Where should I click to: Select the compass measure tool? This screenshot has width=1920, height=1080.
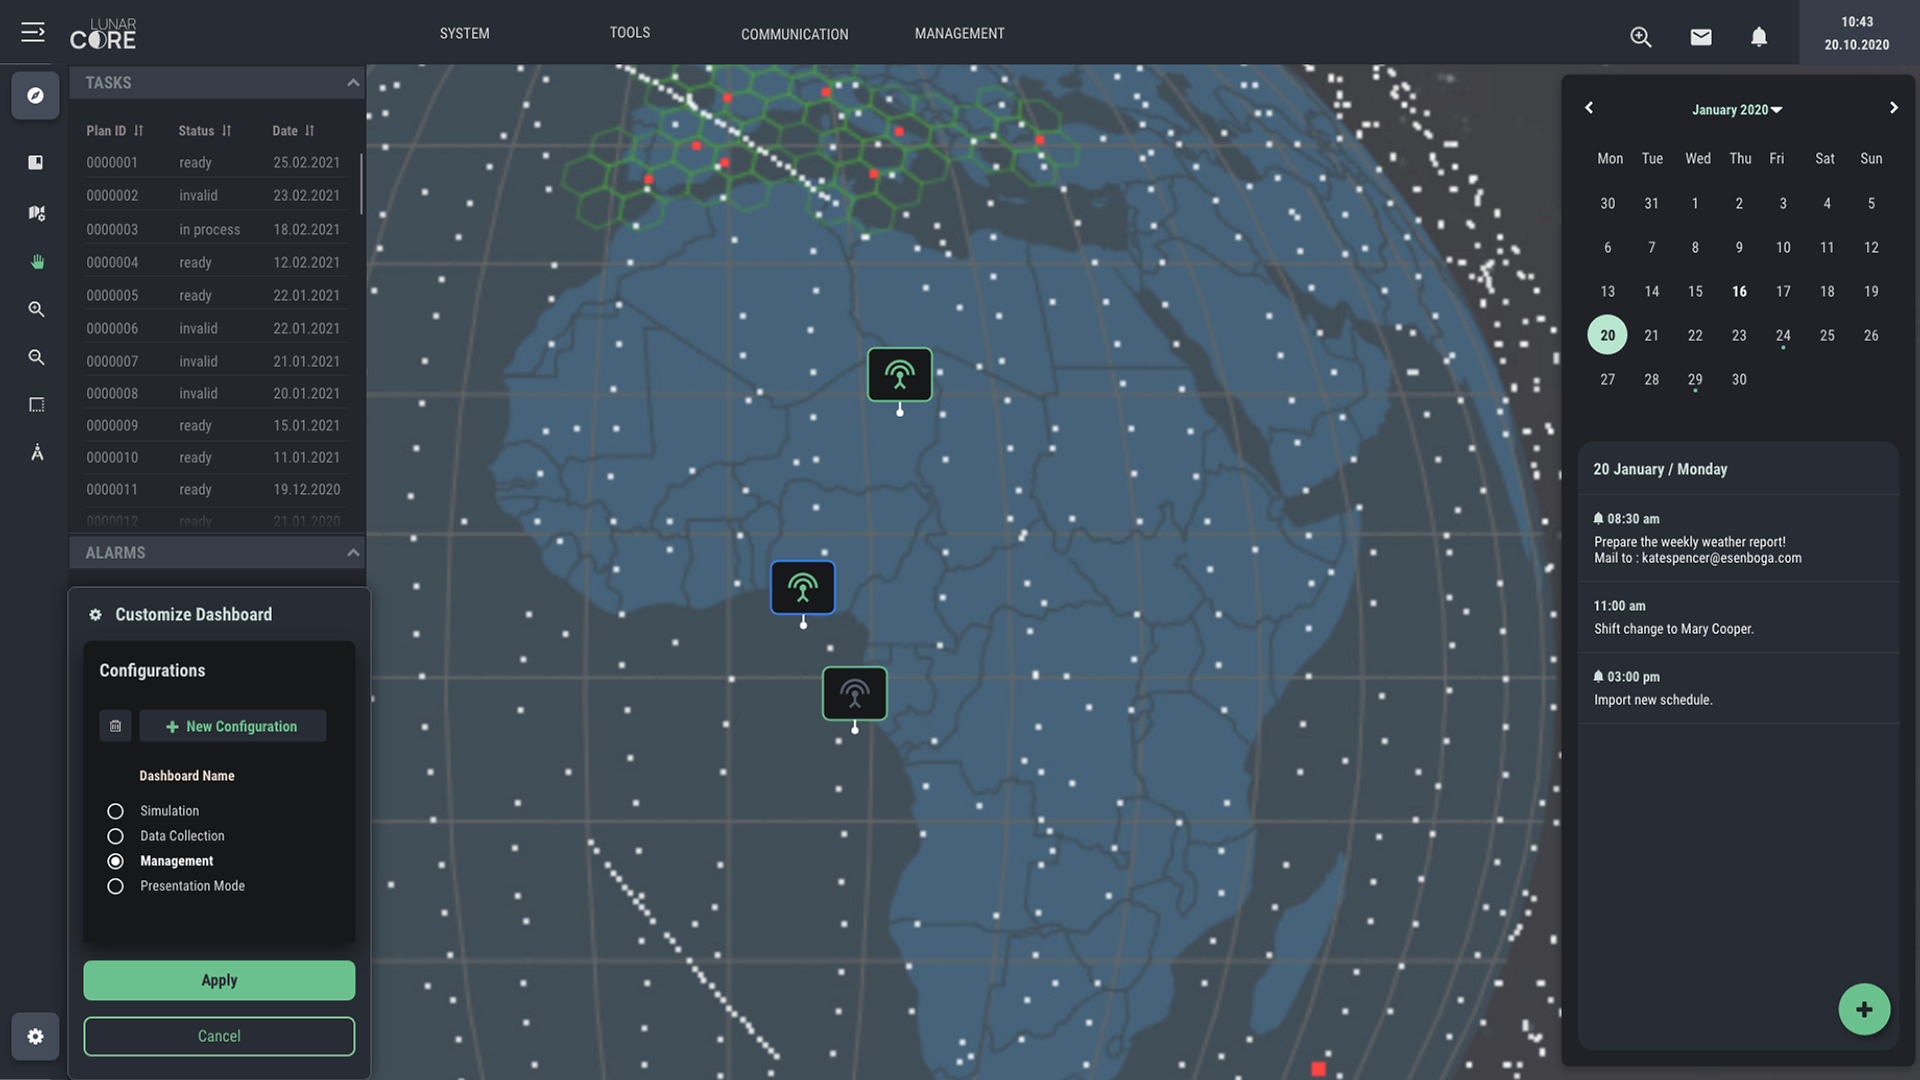pos(37,453)
